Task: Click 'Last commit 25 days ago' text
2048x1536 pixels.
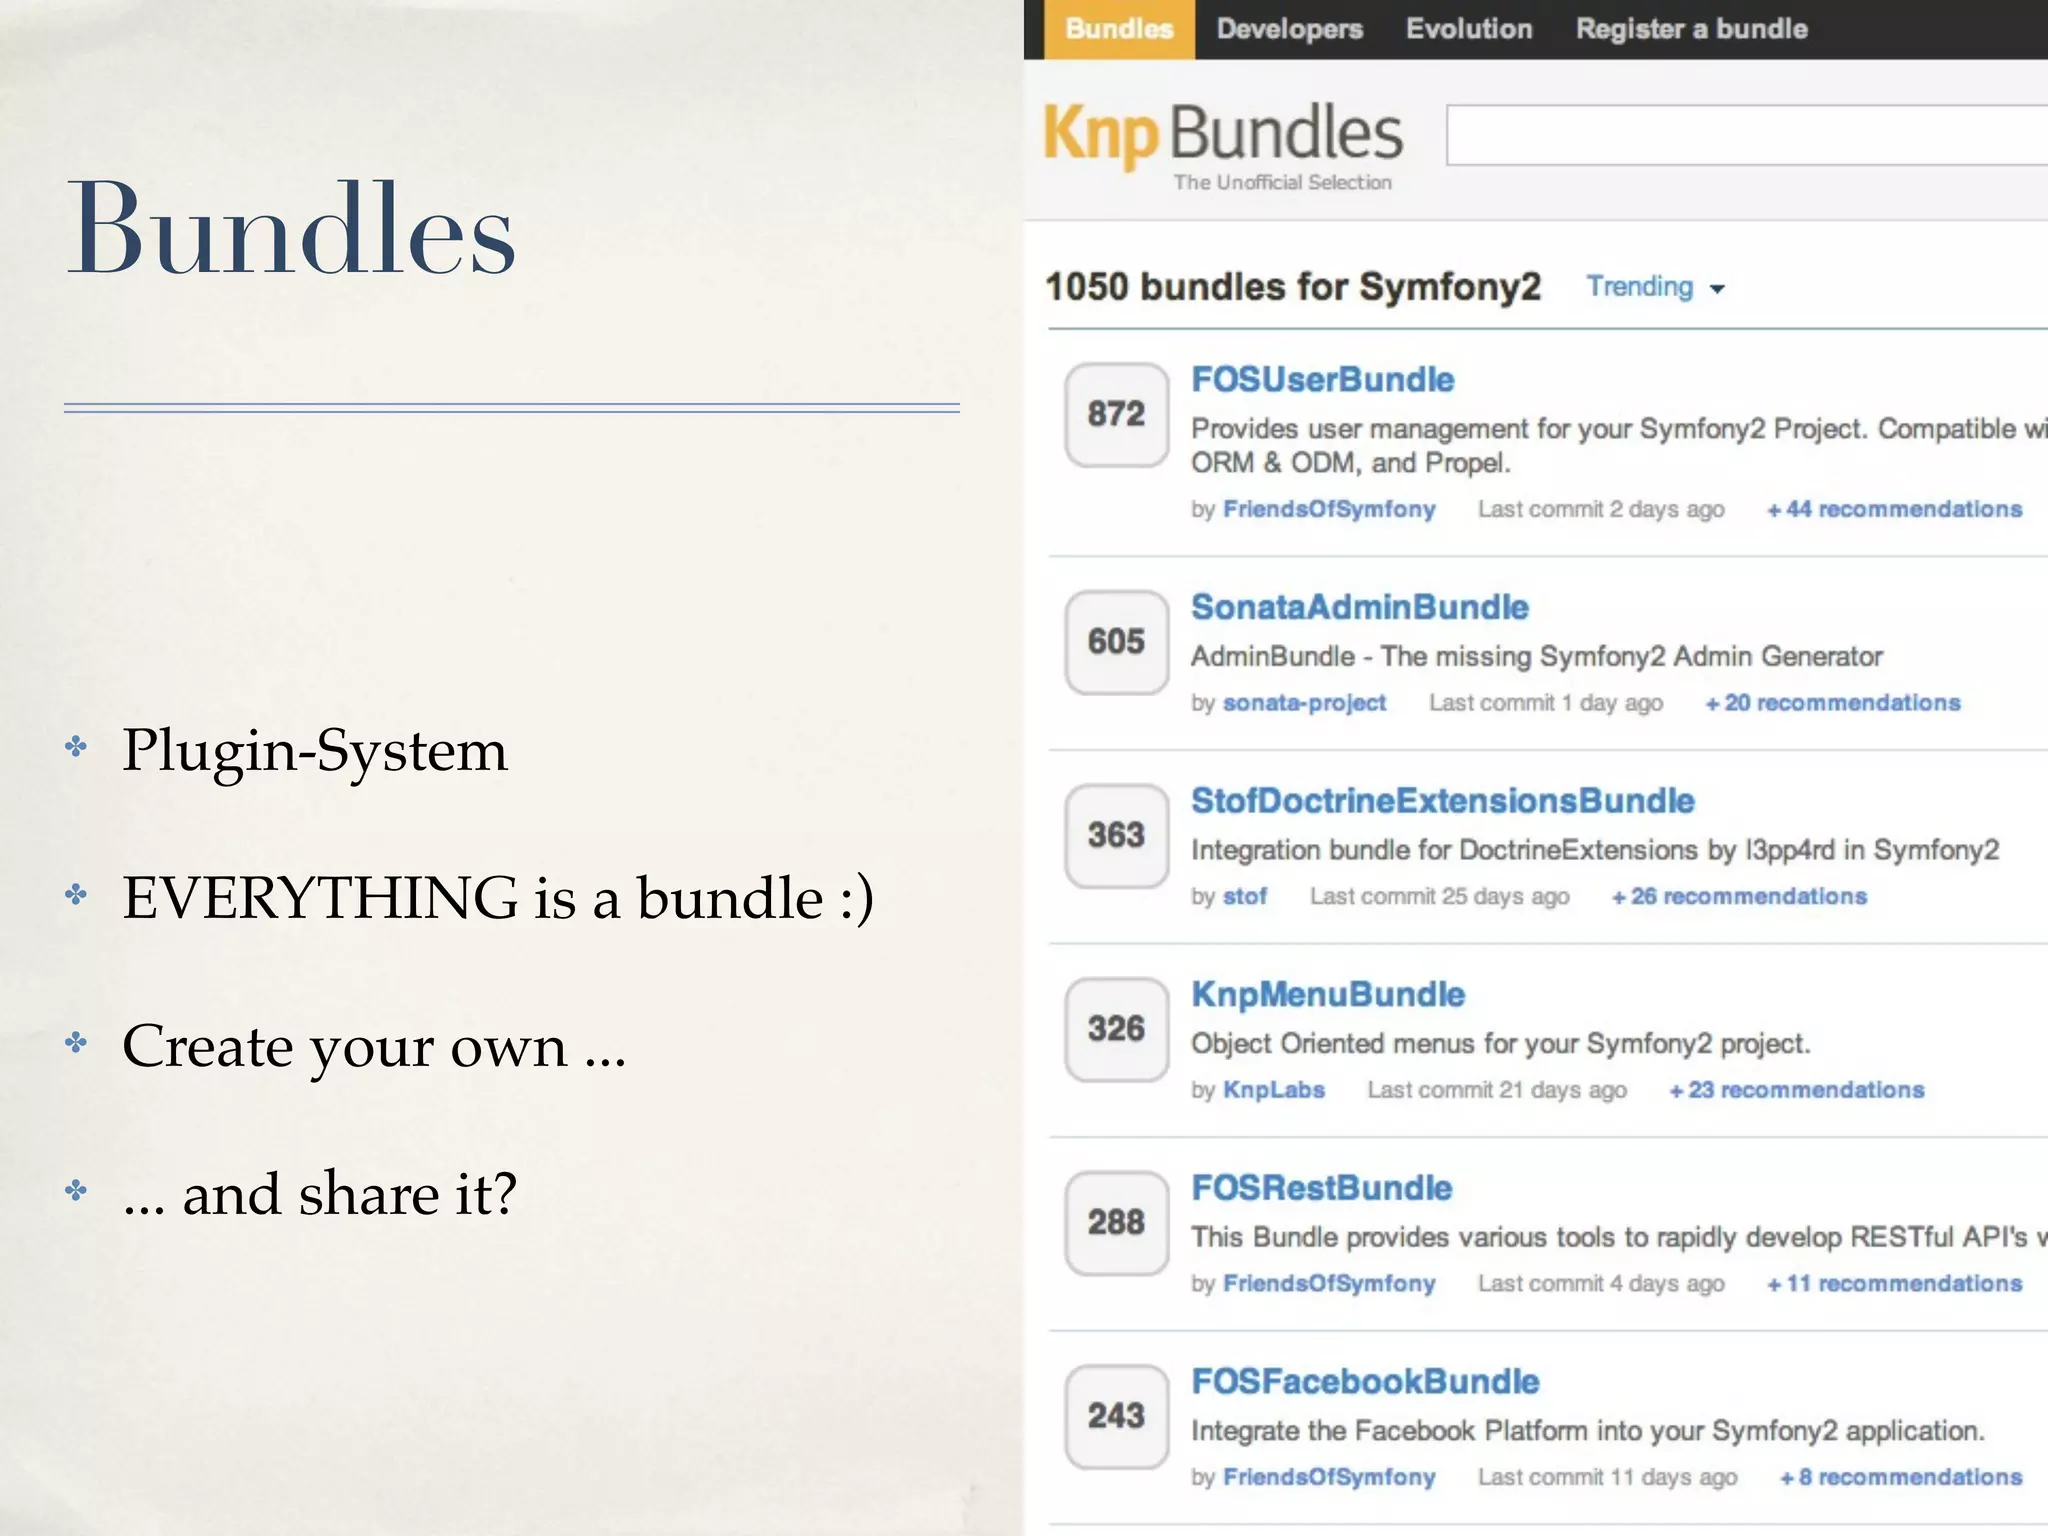Action: pyautogui.click(x=1439, y=896)
